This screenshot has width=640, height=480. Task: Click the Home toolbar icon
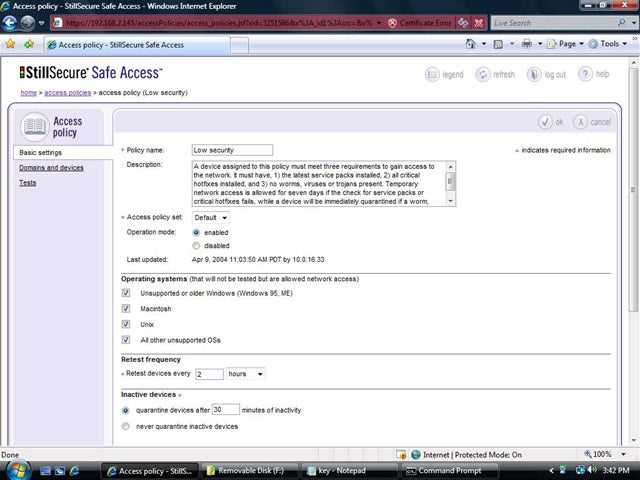click(471, 44)
